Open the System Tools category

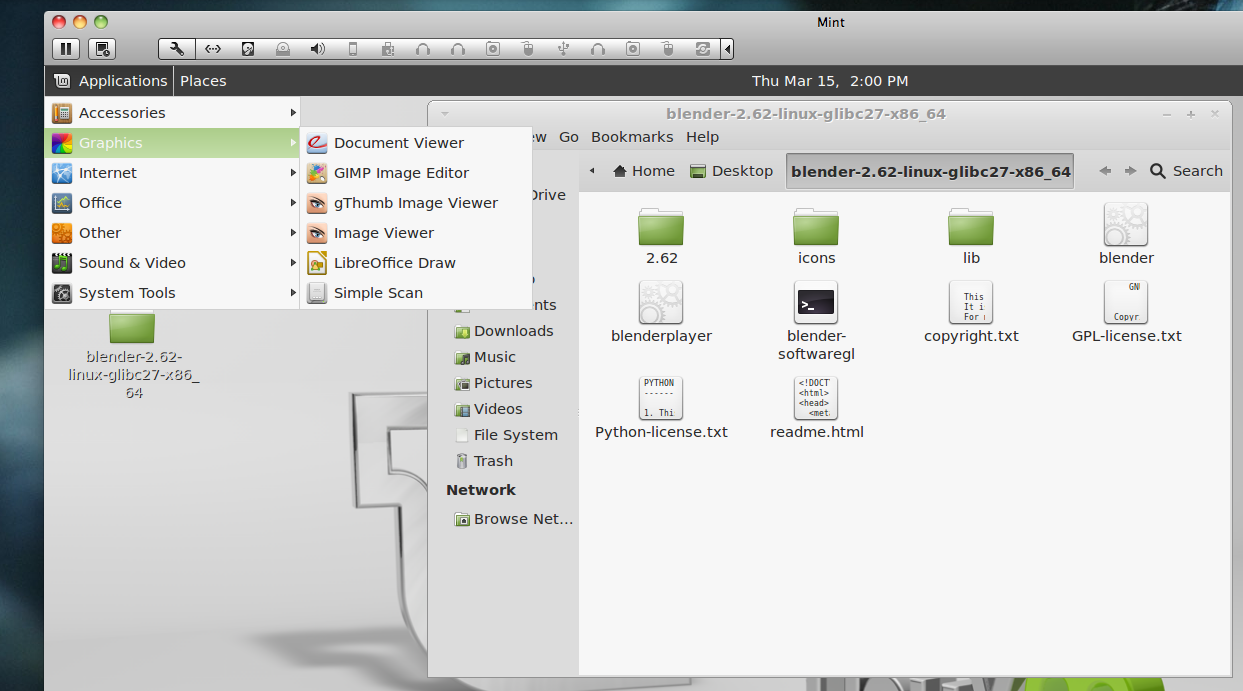[174, 293]
